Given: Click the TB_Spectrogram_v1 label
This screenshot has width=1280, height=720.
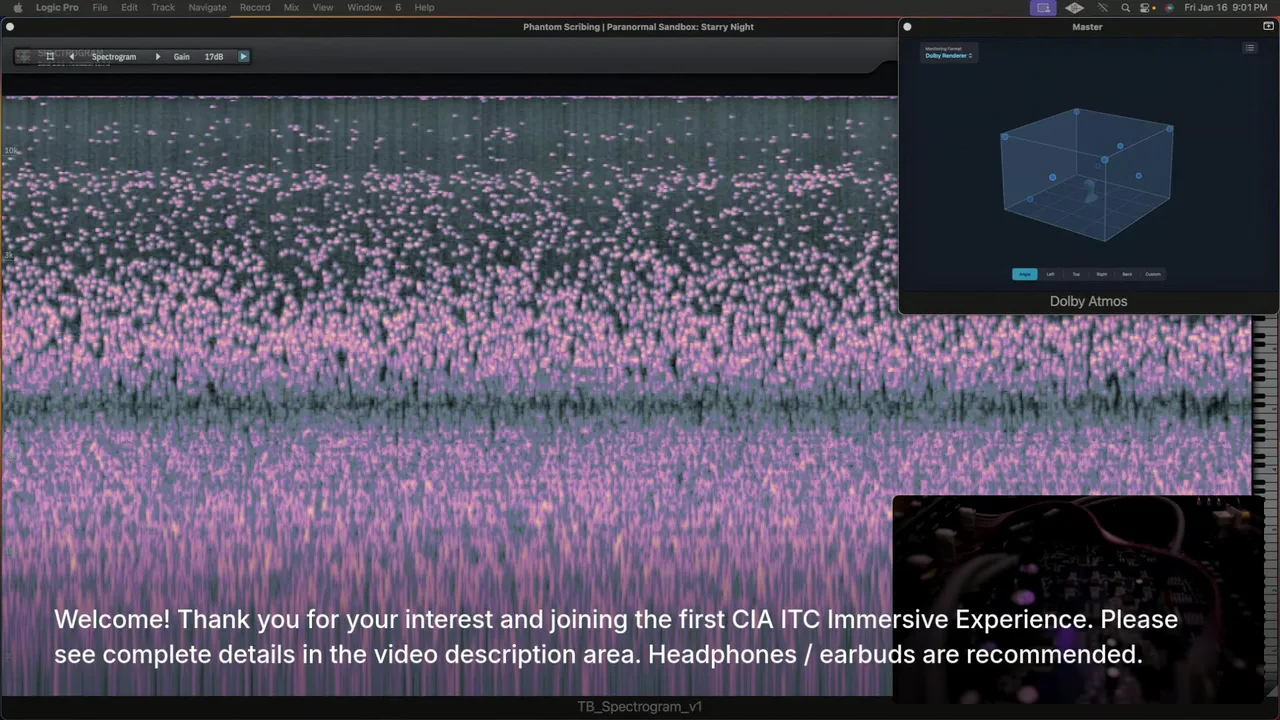Looking at the screenshot, I should pyautogui.click(x=639, y=707).
